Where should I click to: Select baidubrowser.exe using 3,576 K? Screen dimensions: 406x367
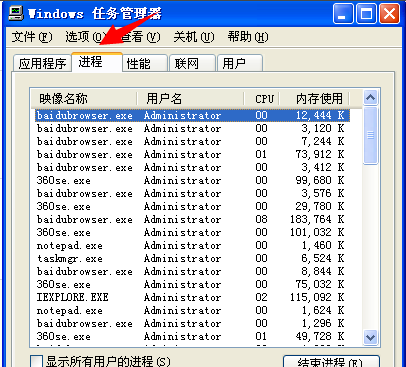pyautogui.click(x=192, y=193)
